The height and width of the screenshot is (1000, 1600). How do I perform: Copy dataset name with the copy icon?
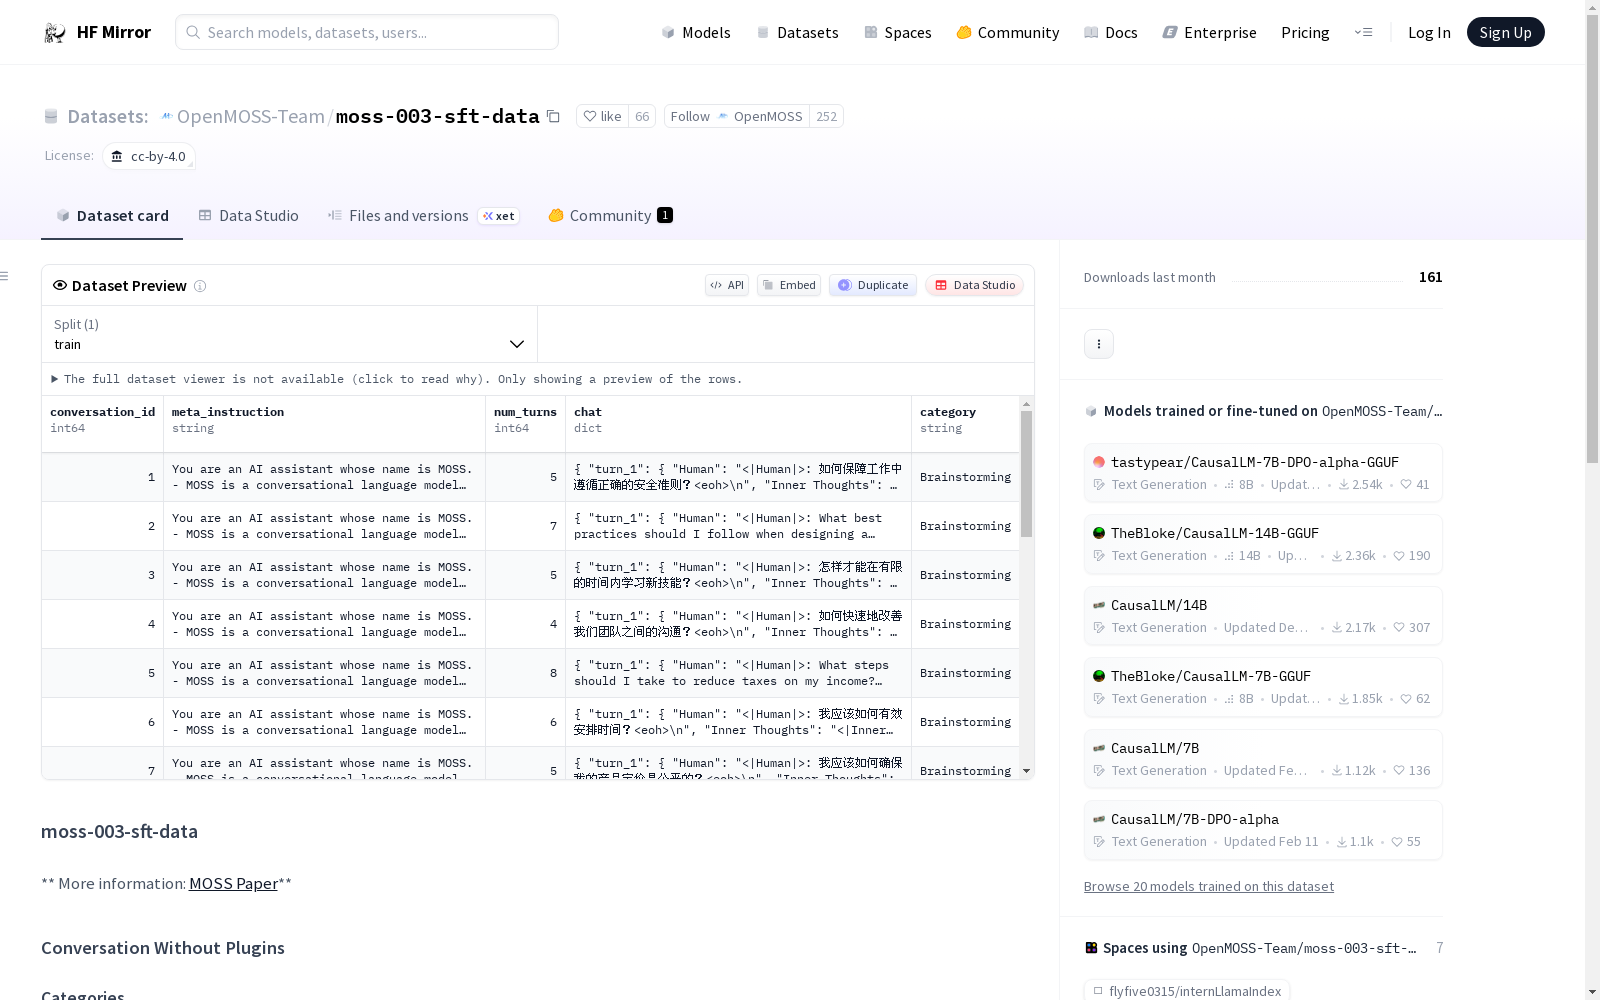click(553, 116)
